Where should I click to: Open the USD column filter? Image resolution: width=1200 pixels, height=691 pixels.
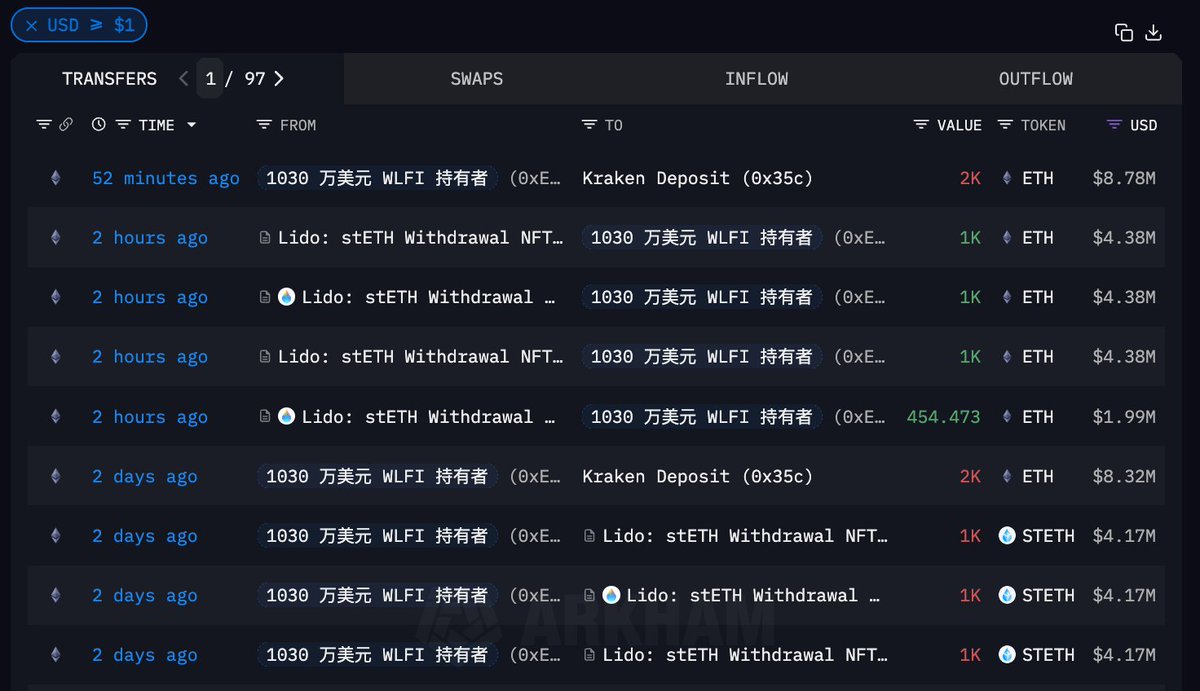(x=1114, y=125)
